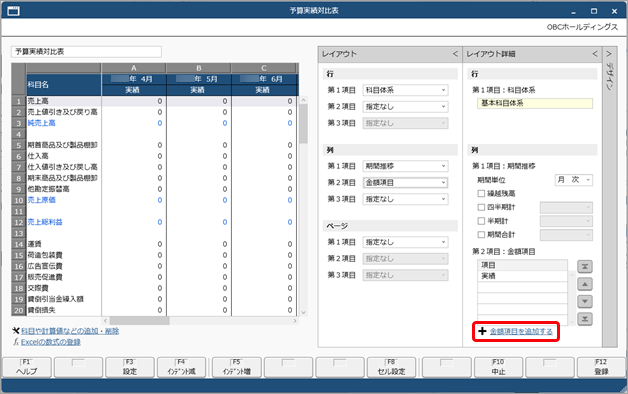Open the 期間単位 月次 dropdown
Screen dimensions: 628x394
pyautogui.click(x=574, y=180)
